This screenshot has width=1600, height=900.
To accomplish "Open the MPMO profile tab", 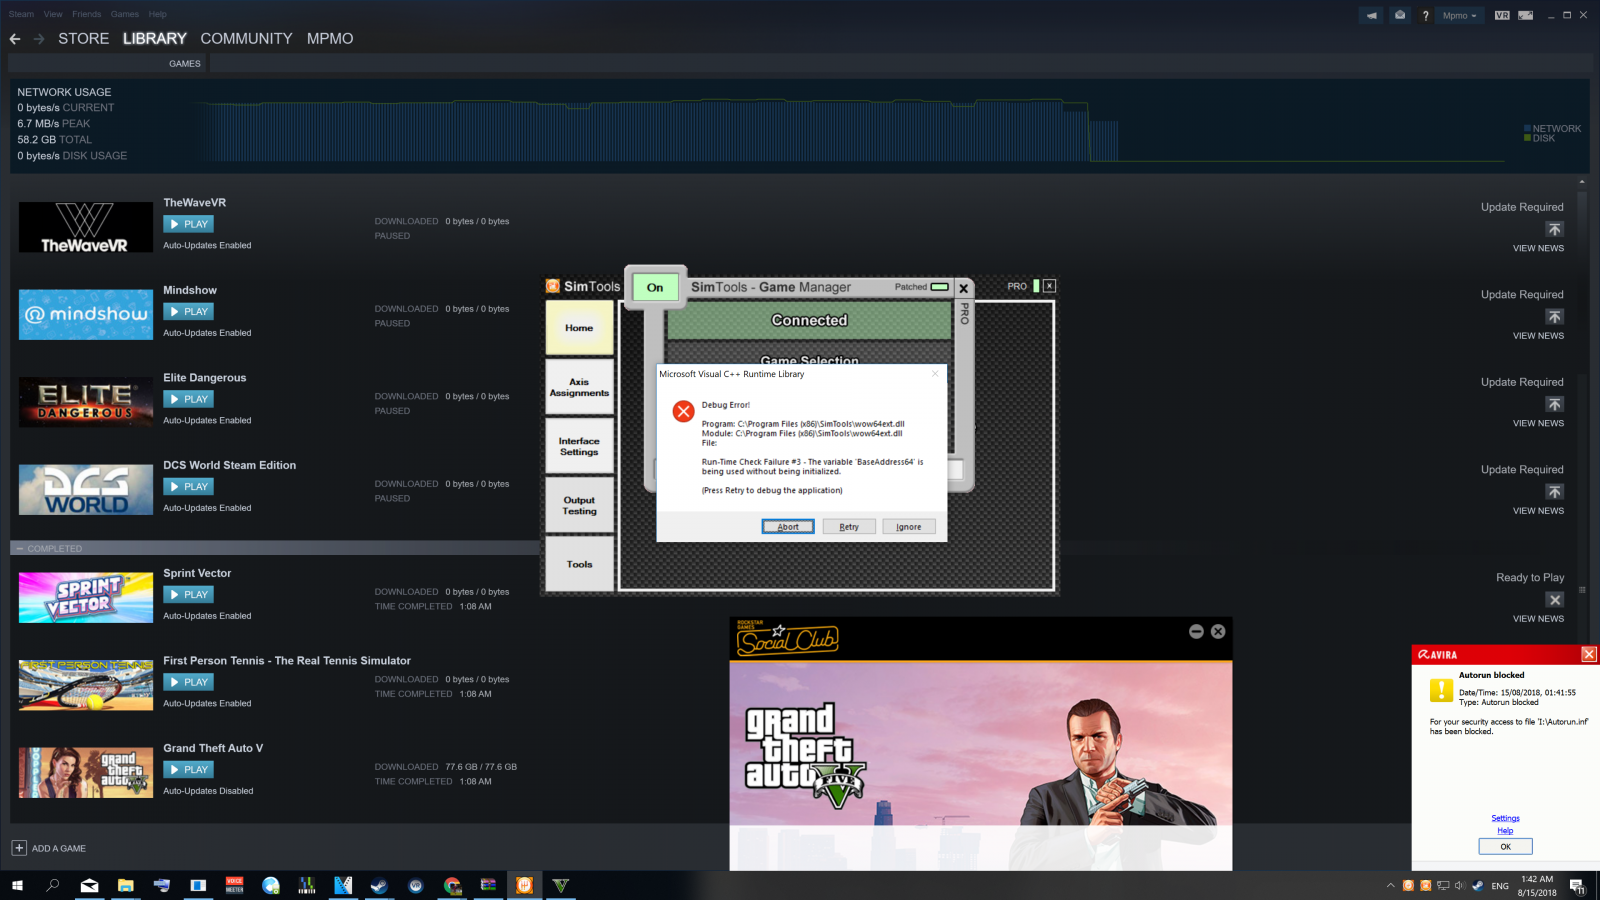I will point(330,39).
